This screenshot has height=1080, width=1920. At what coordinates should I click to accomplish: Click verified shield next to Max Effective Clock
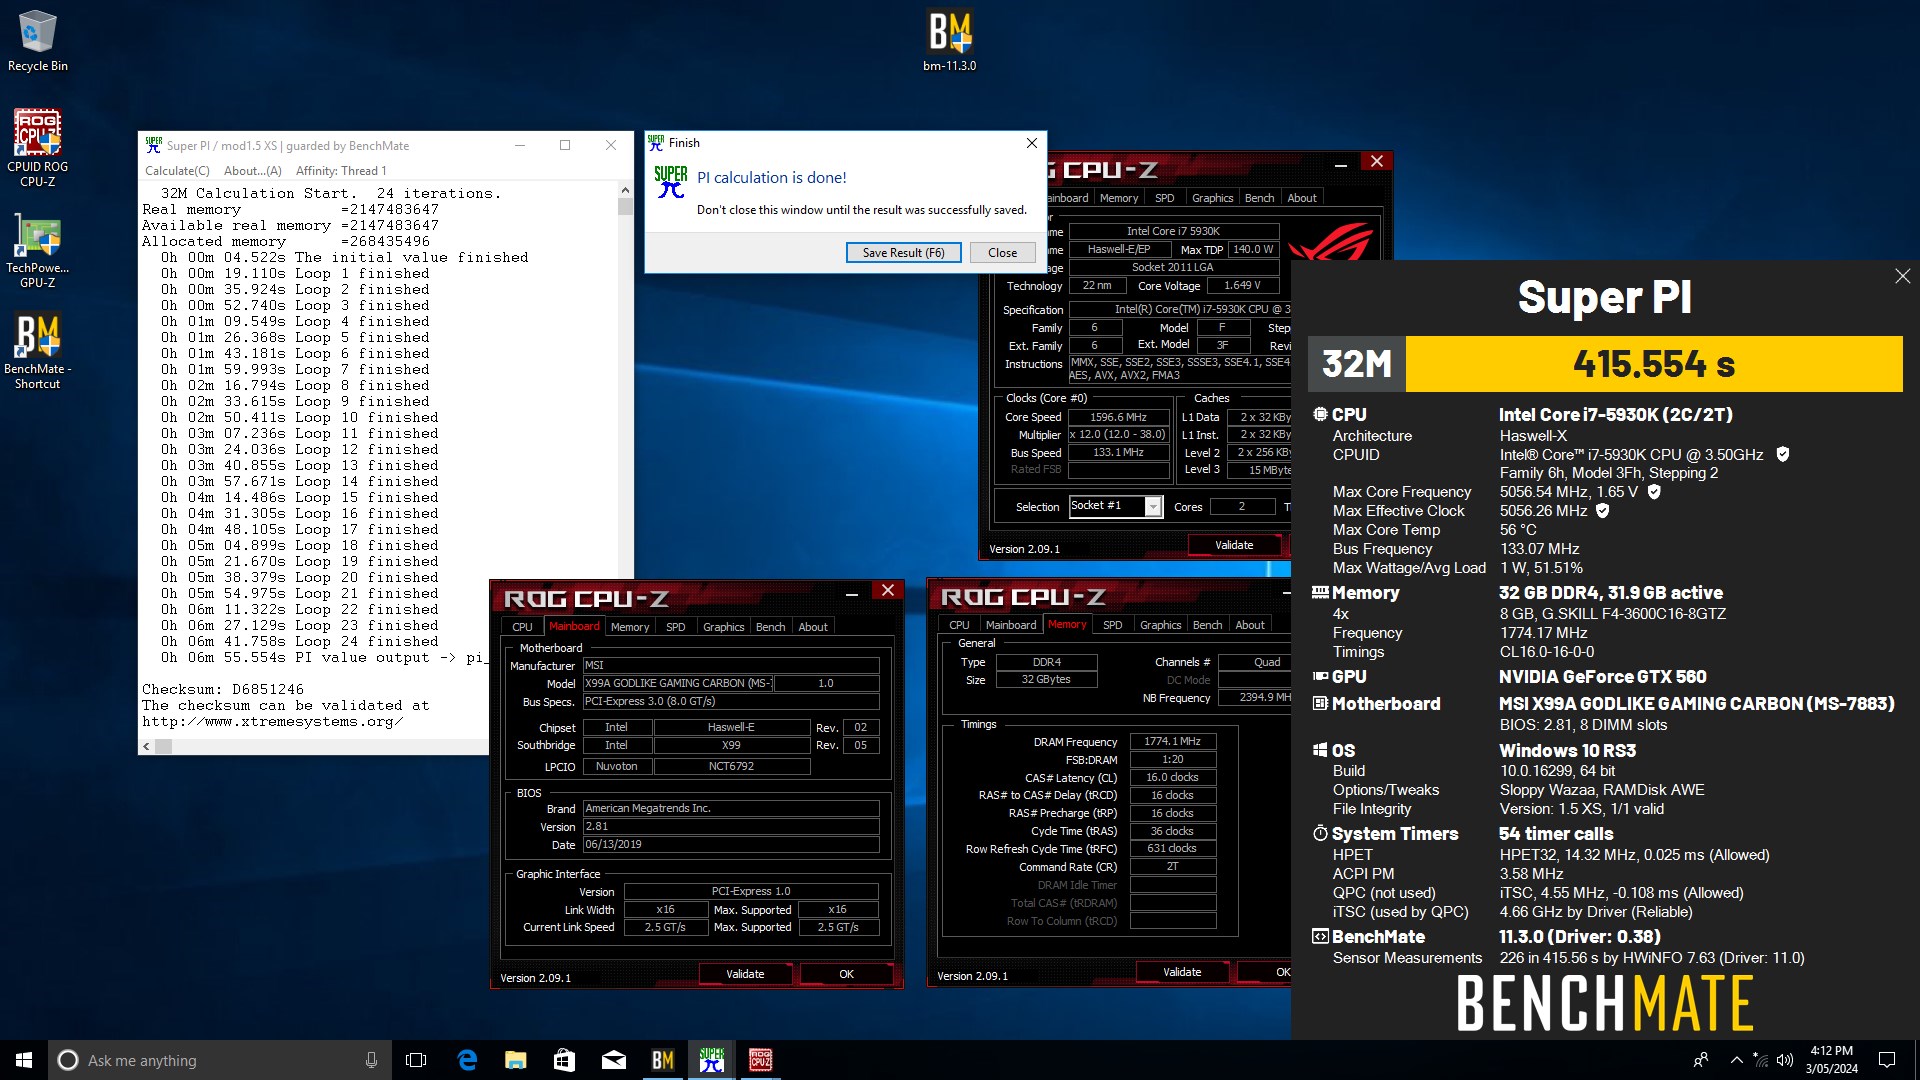1602,510
